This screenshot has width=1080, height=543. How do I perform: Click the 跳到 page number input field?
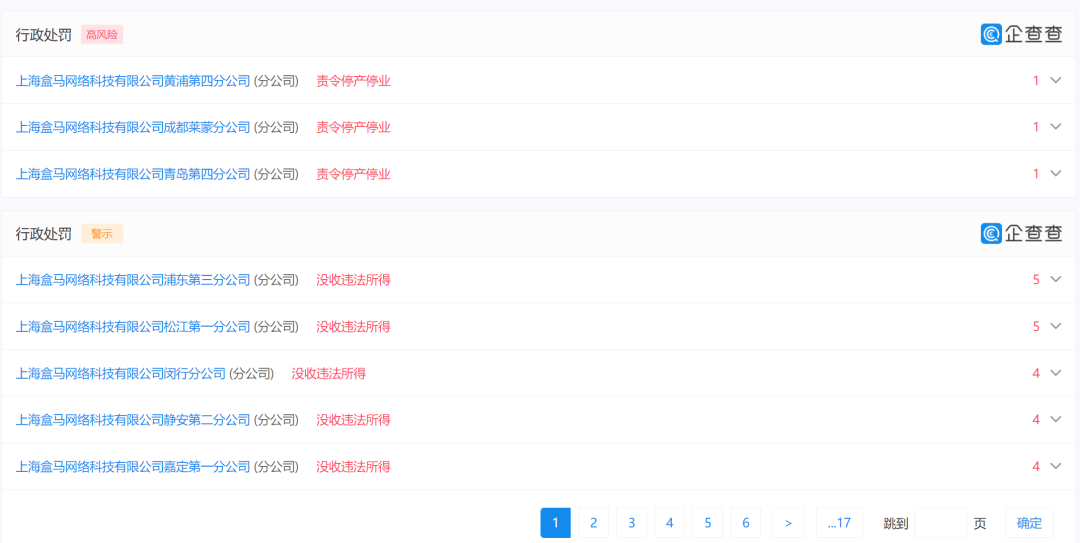(x=940, y=523)
